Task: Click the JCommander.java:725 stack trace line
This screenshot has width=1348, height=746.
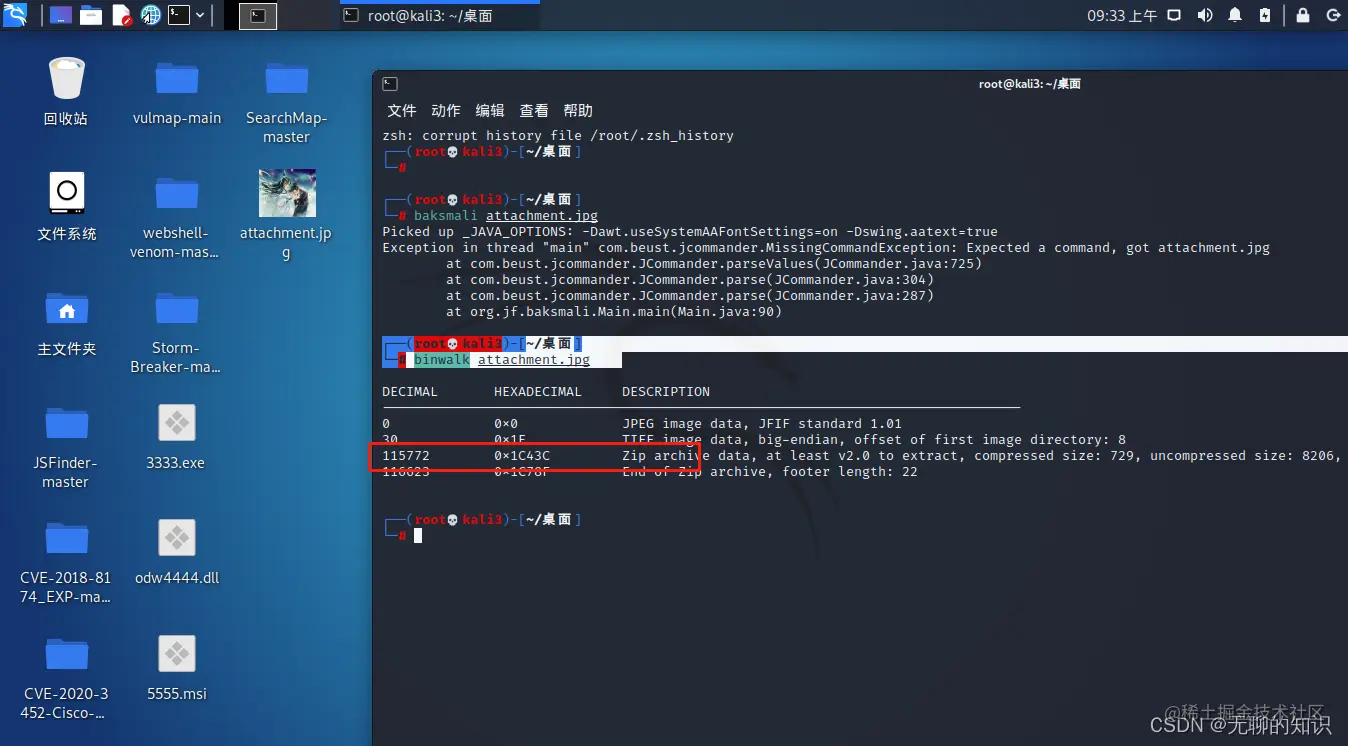Action: pos(714,263)
